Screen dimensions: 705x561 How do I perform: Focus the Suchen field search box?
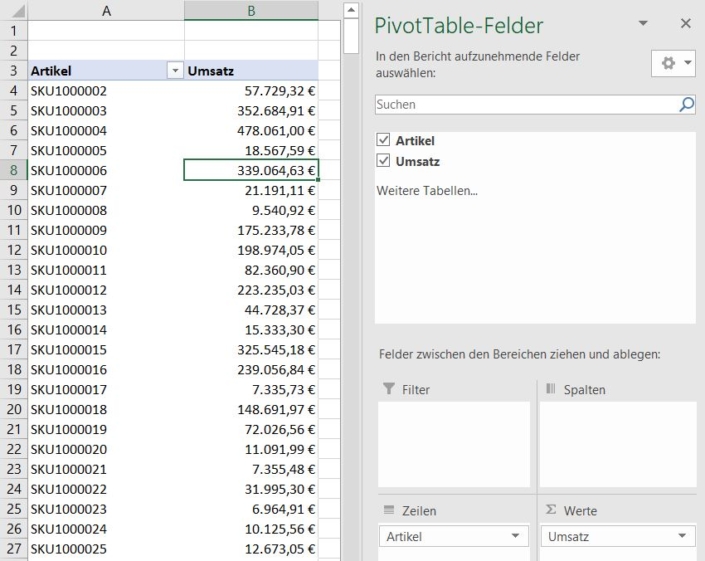[x=535, y=105]
